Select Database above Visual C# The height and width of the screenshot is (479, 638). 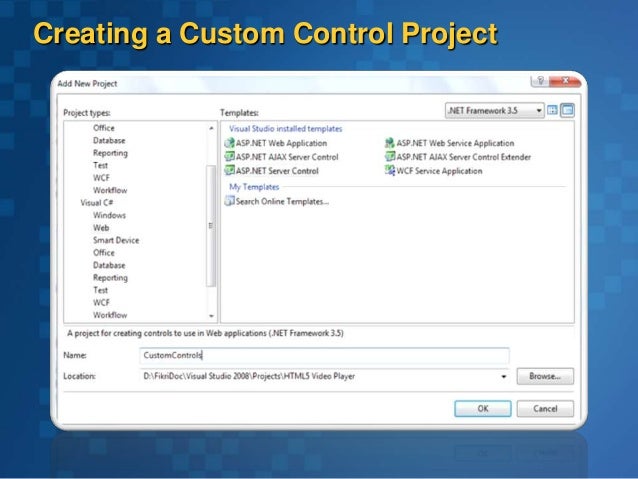coord(109,140)
